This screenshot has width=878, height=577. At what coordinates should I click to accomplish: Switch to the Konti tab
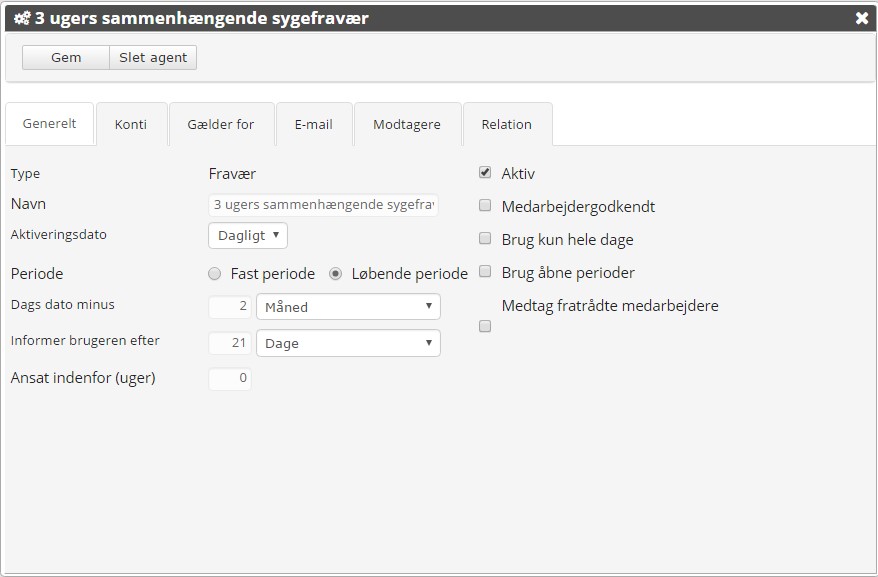tap(132, 124)
